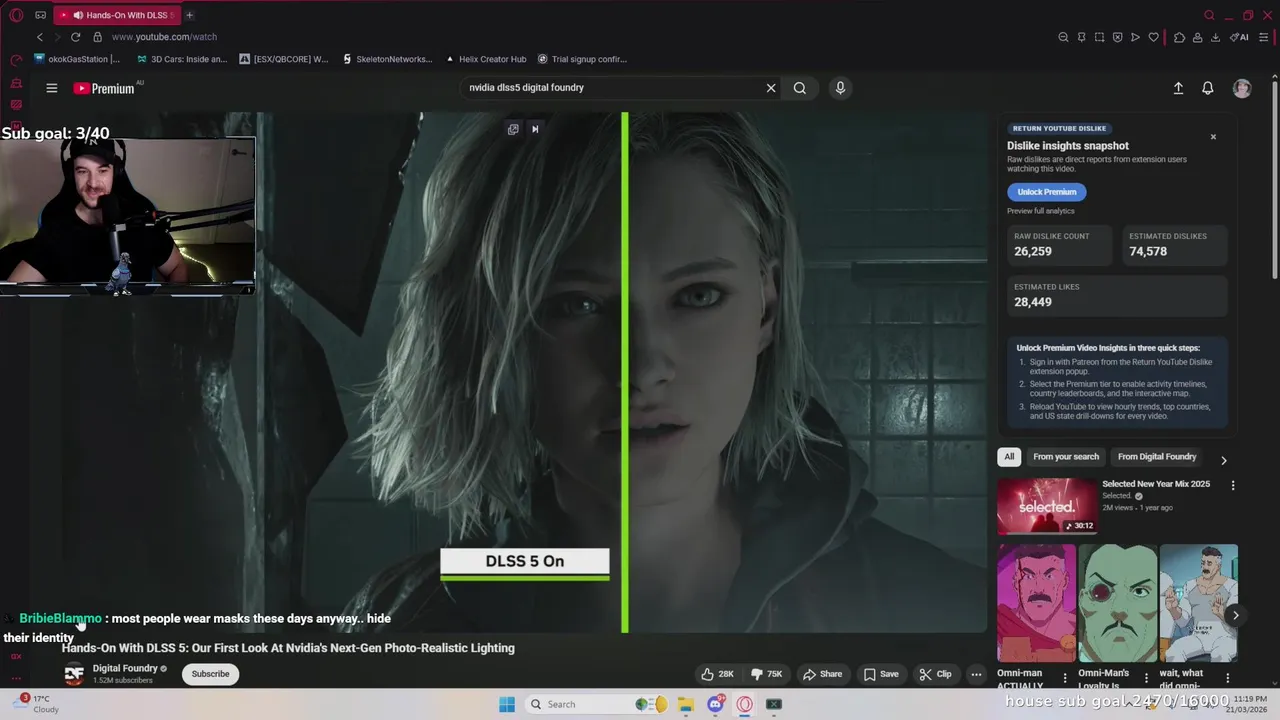Subscribe to Digital Foundry

210,674
